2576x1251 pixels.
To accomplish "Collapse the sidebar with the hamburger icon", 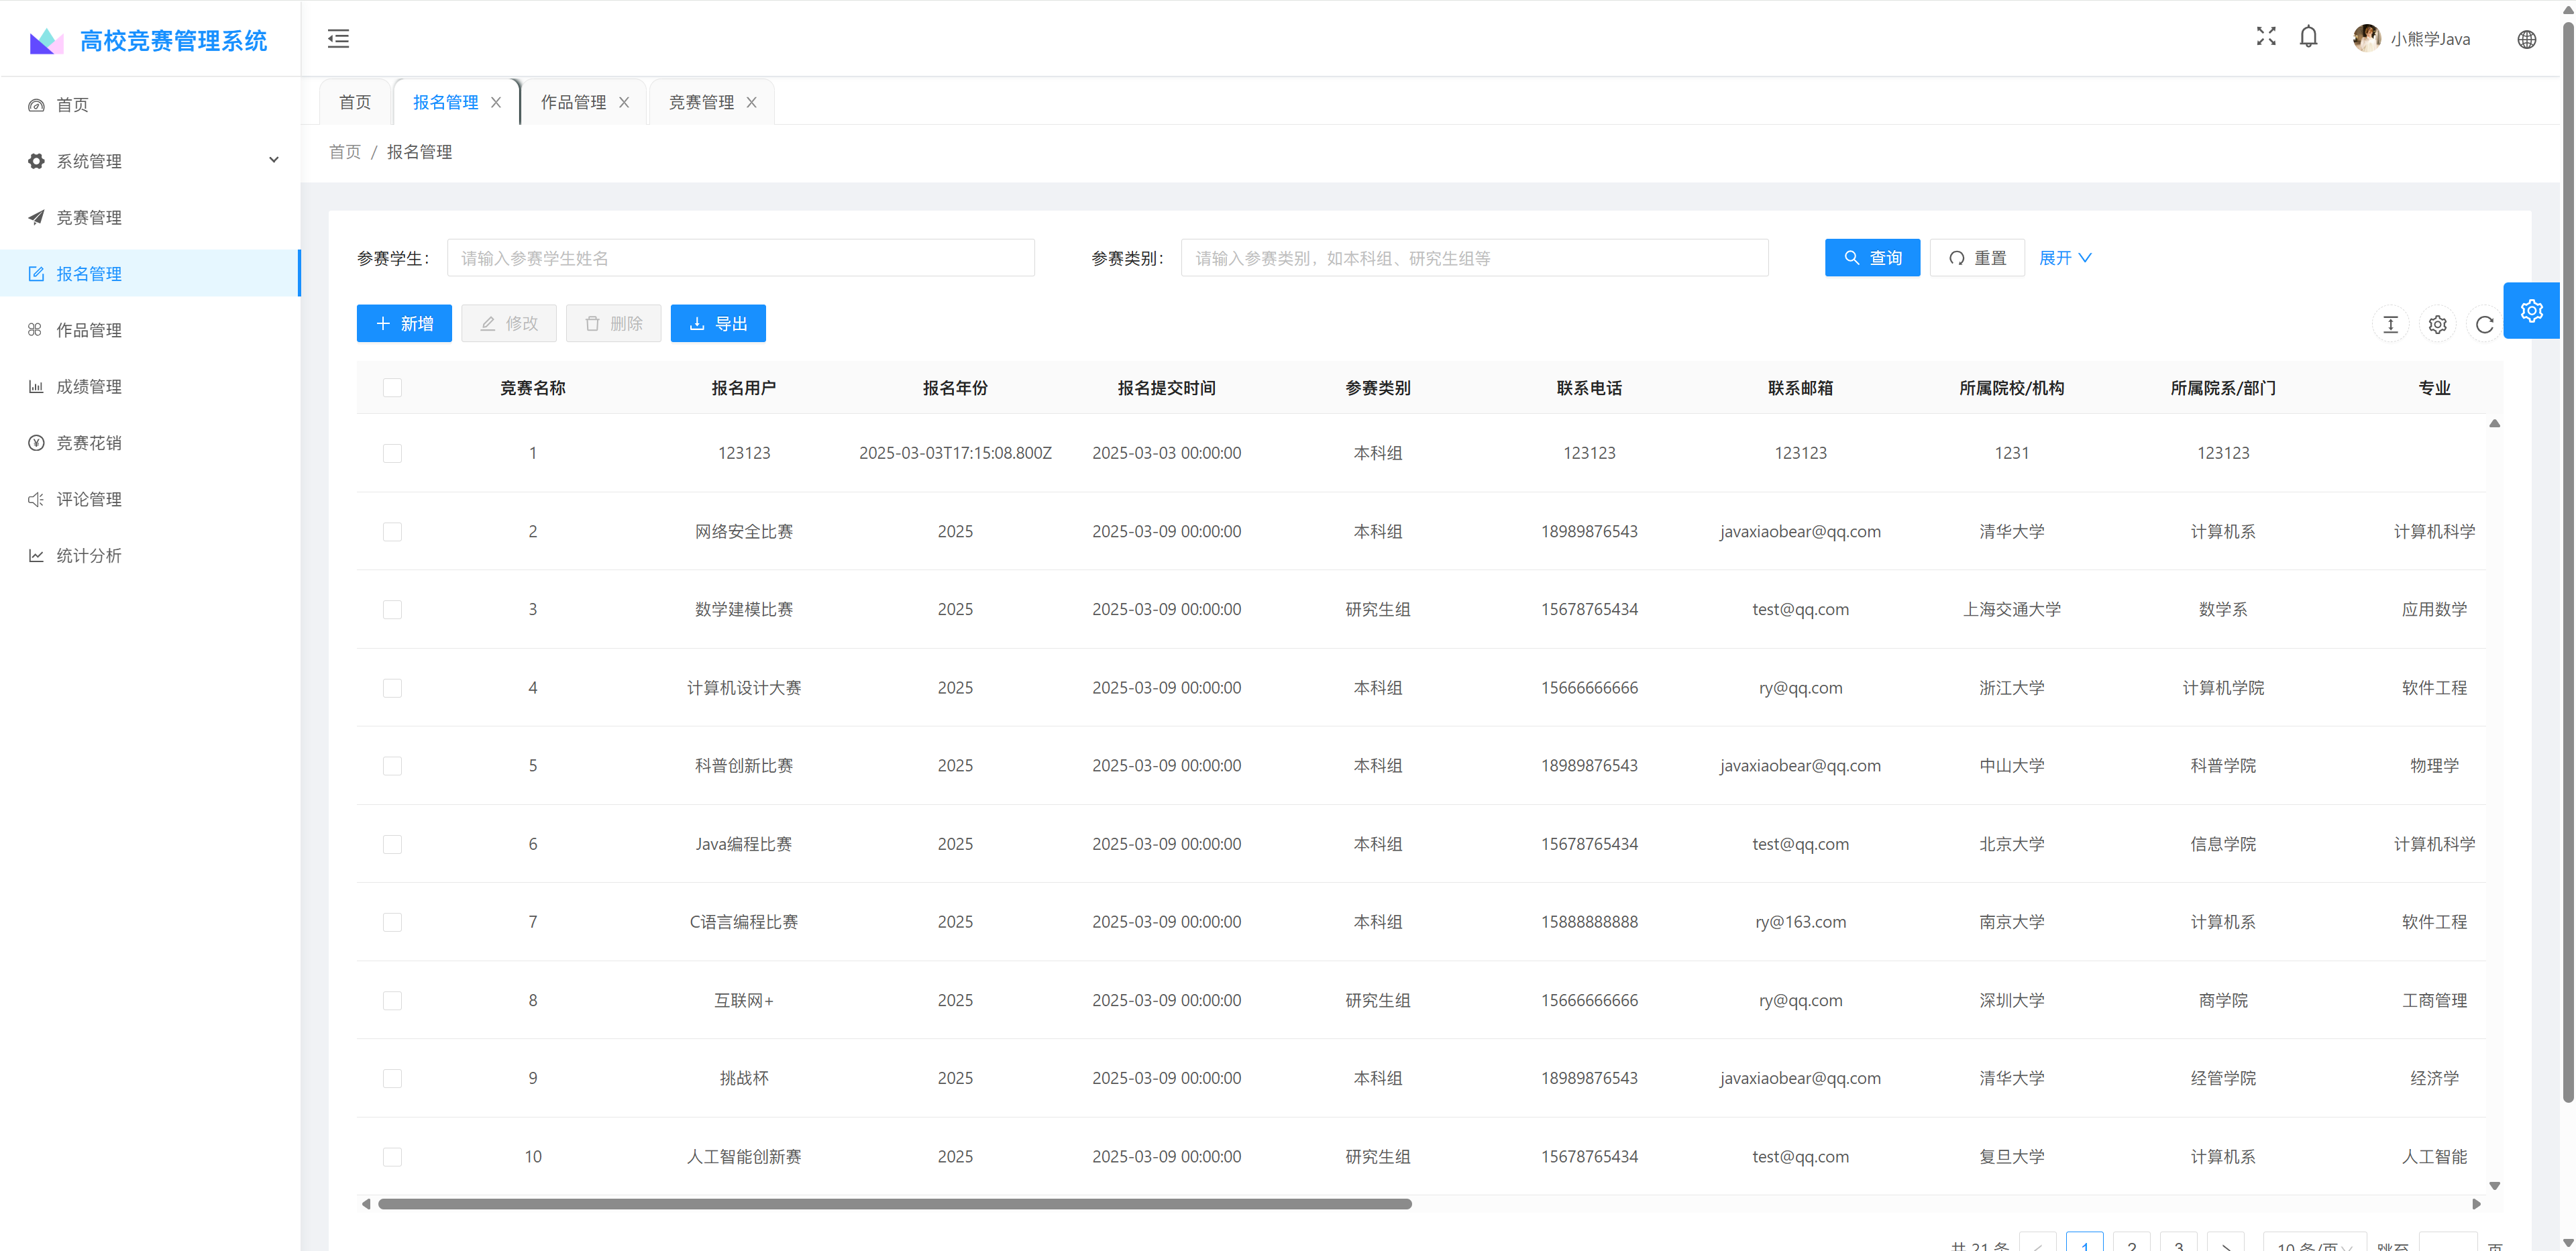I will point(338,39).
